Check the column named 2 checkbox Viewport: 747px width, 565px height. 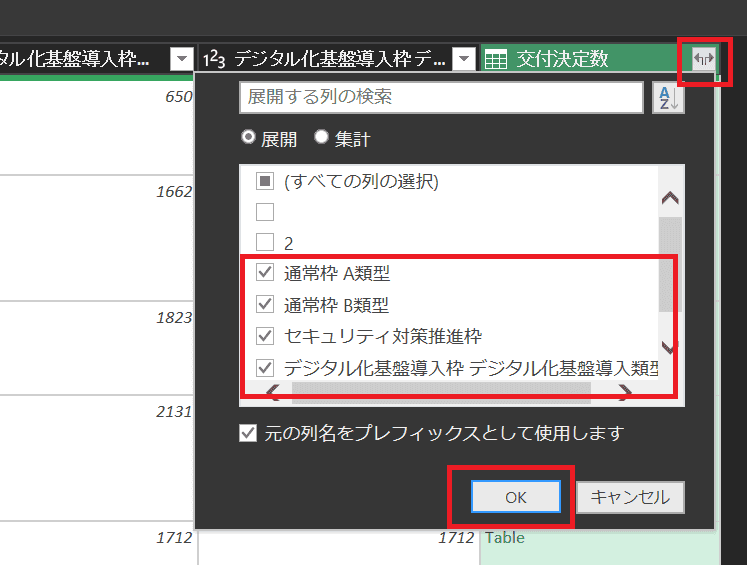point(265,242)
